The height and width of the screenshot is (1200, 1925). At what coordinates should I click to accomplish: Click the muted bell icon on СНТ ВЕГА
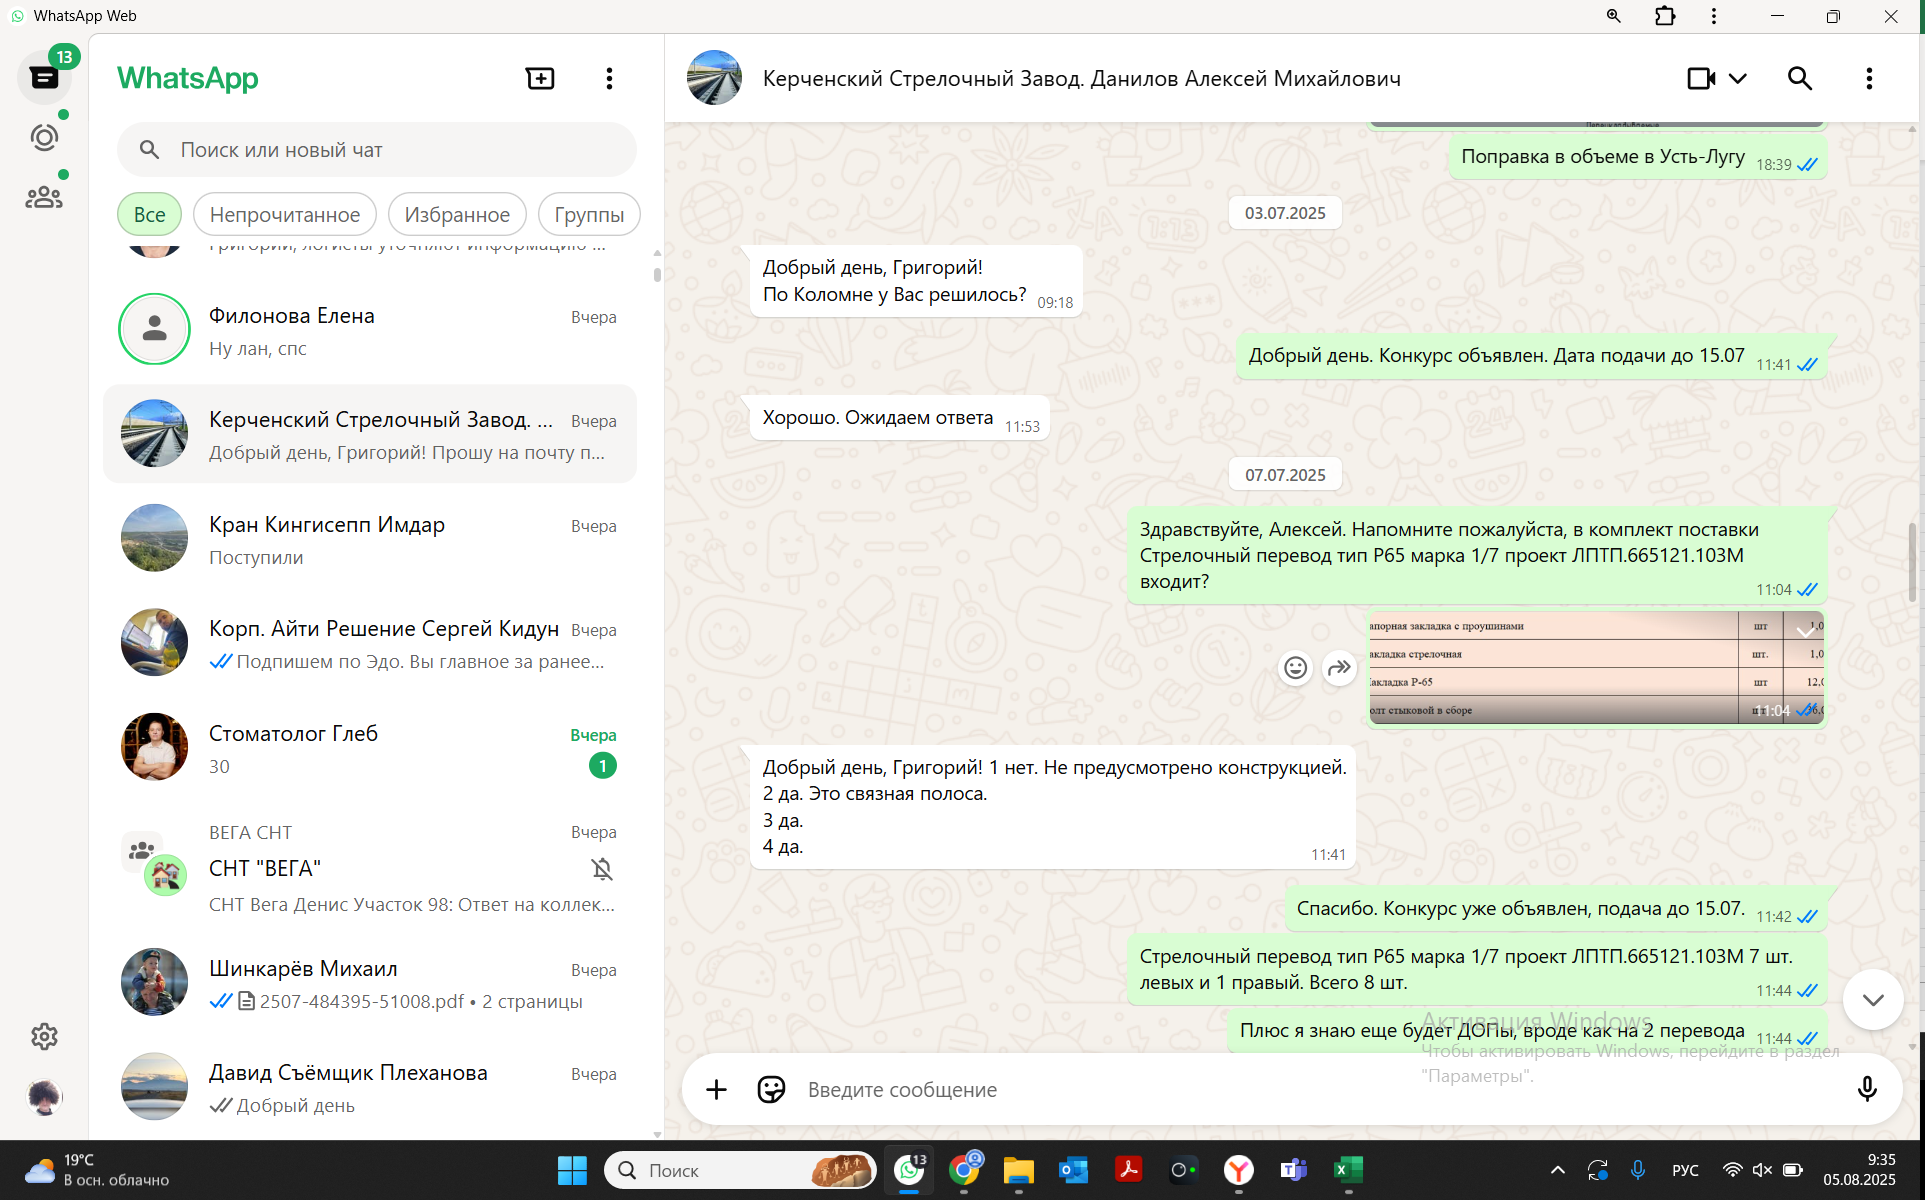pyautogui.click(x=602, y=869)
